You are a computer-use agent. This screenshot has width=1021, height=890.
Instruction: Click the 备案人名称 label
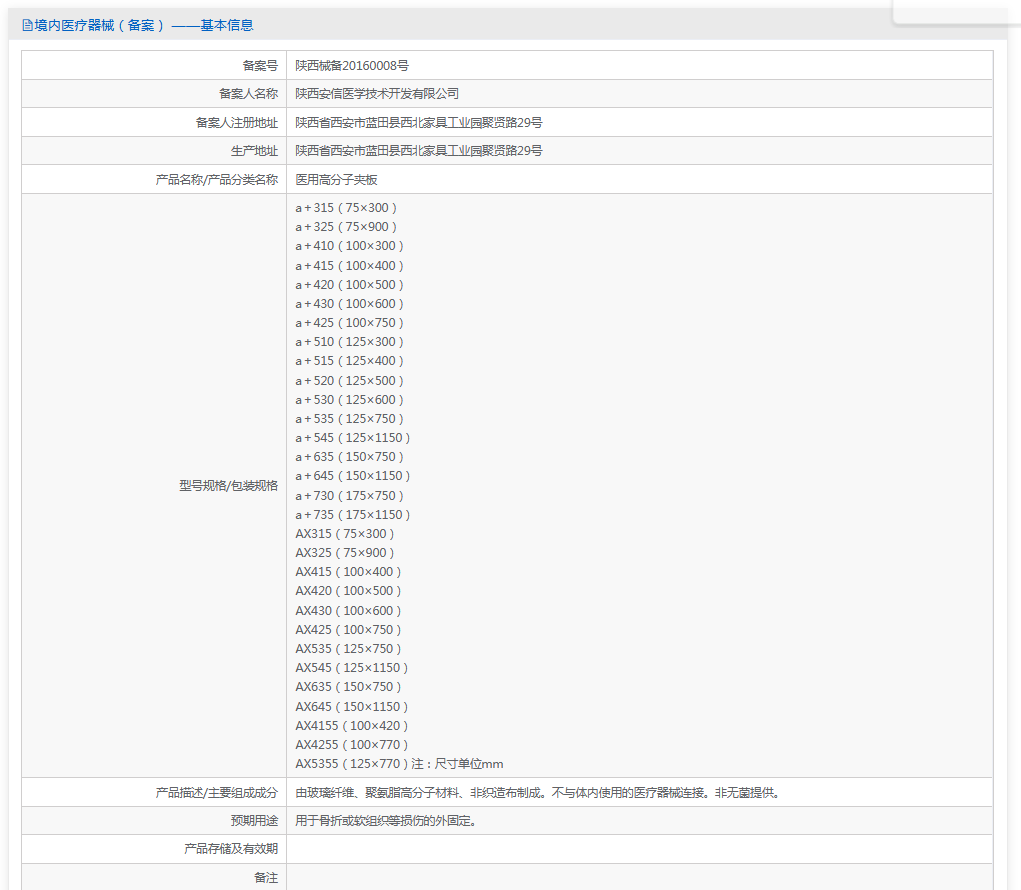tap(248, 94)
